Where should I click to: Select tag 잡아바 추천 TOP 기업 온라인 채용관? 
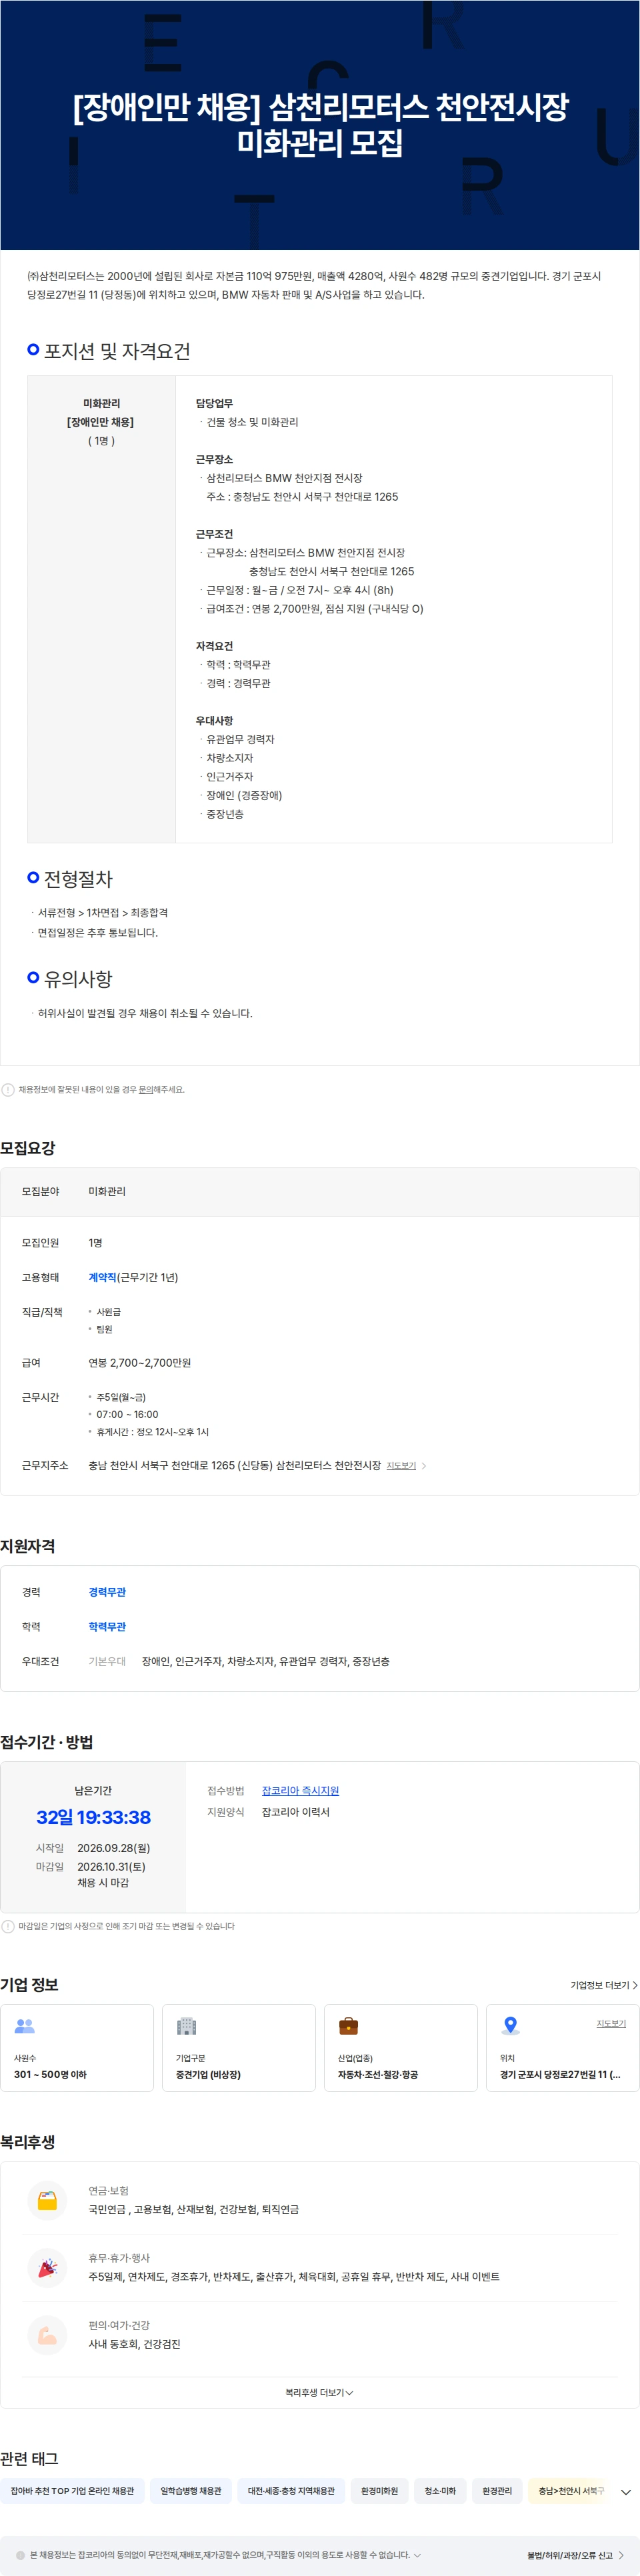point(72,2490)
